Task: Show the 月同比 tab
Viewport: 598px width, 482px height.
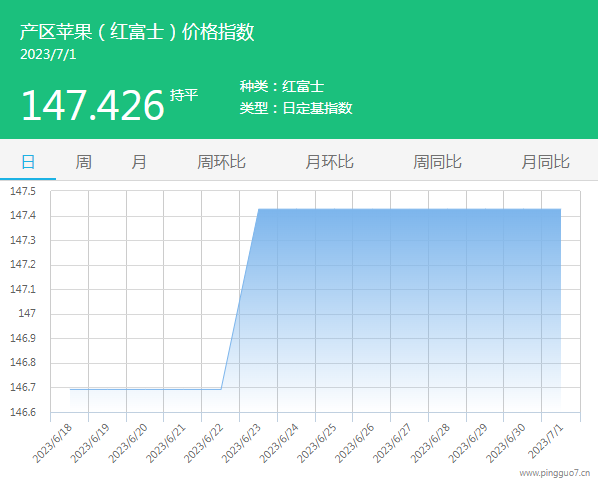Action: tap(545, 162)
